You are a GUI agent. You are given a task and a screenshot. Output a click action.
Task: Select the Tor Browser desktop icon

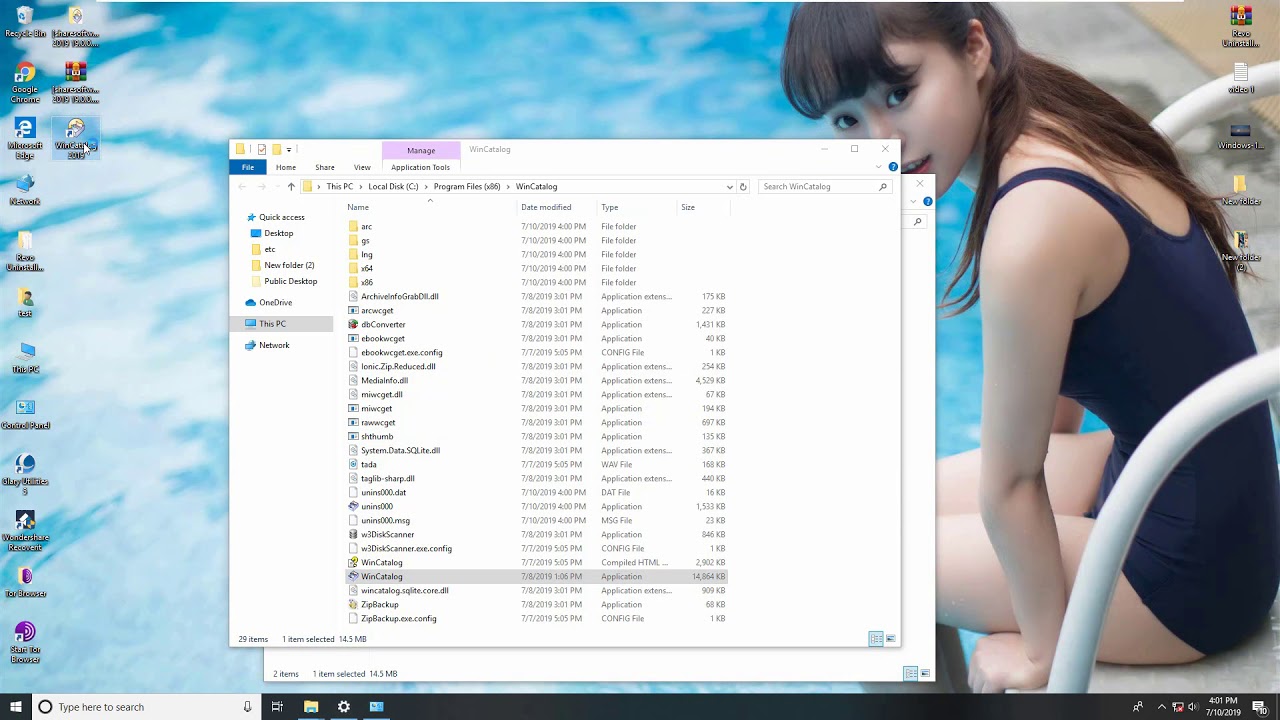tap(25, 582)
